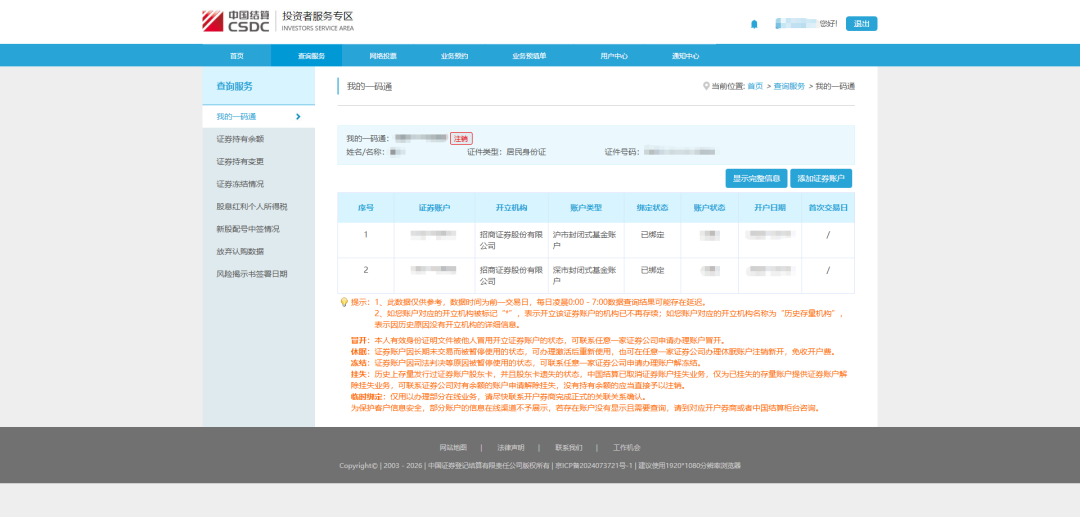Go to 用户中心 in navigation bar
The image size is (1080, 517).
pos(613,56)
